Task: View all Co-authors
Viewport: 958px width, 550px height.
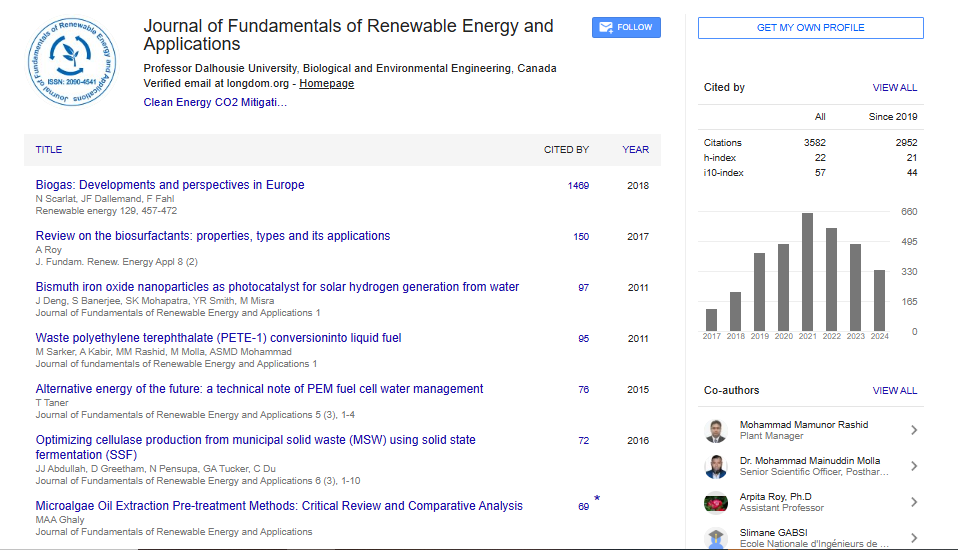Action: click(894, 391)
